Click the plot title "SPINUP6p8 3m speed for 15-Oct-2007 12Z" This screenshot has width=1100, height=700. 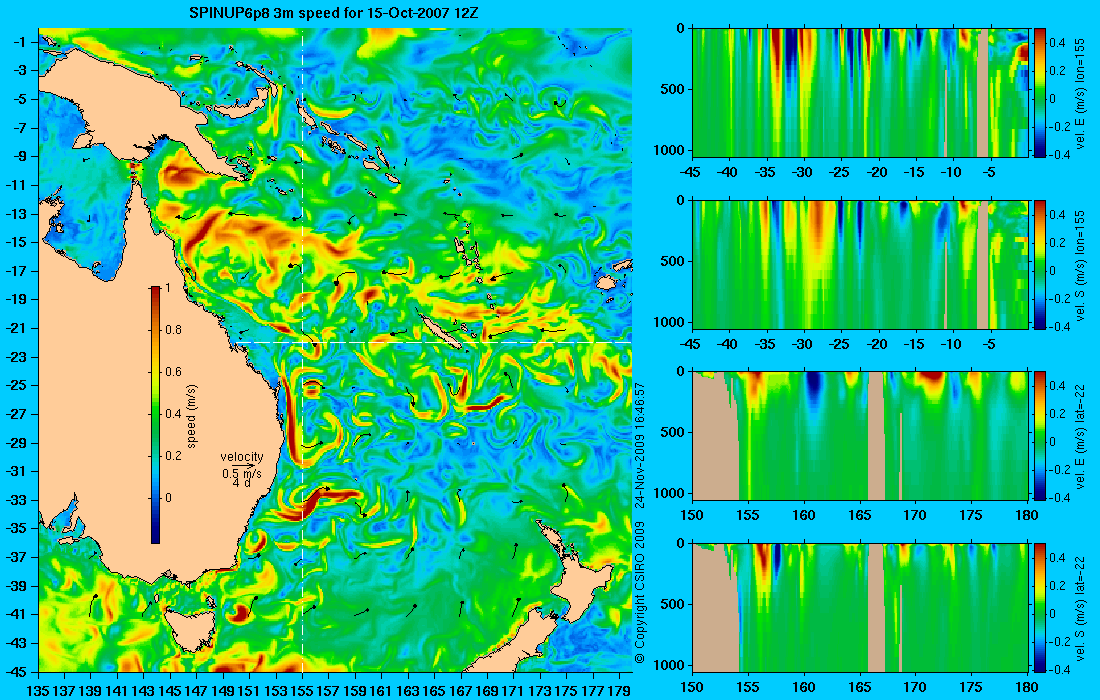[x=334, y=13]
